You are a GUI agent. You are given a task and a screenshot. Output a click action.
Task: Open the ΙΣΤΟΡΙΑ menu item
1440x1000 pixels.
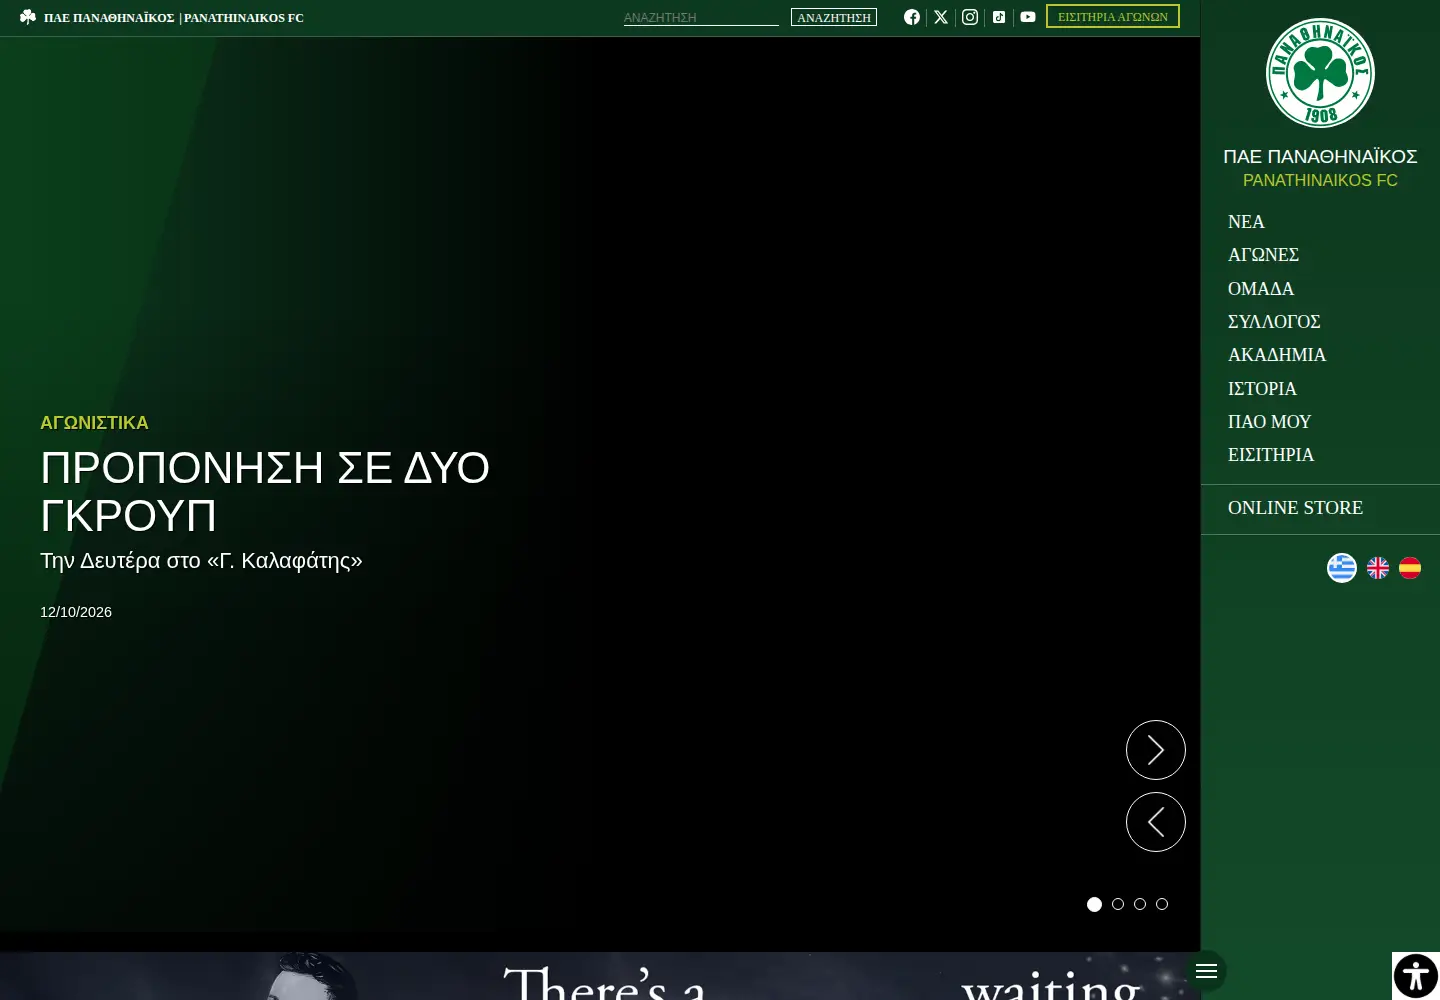1262,389
